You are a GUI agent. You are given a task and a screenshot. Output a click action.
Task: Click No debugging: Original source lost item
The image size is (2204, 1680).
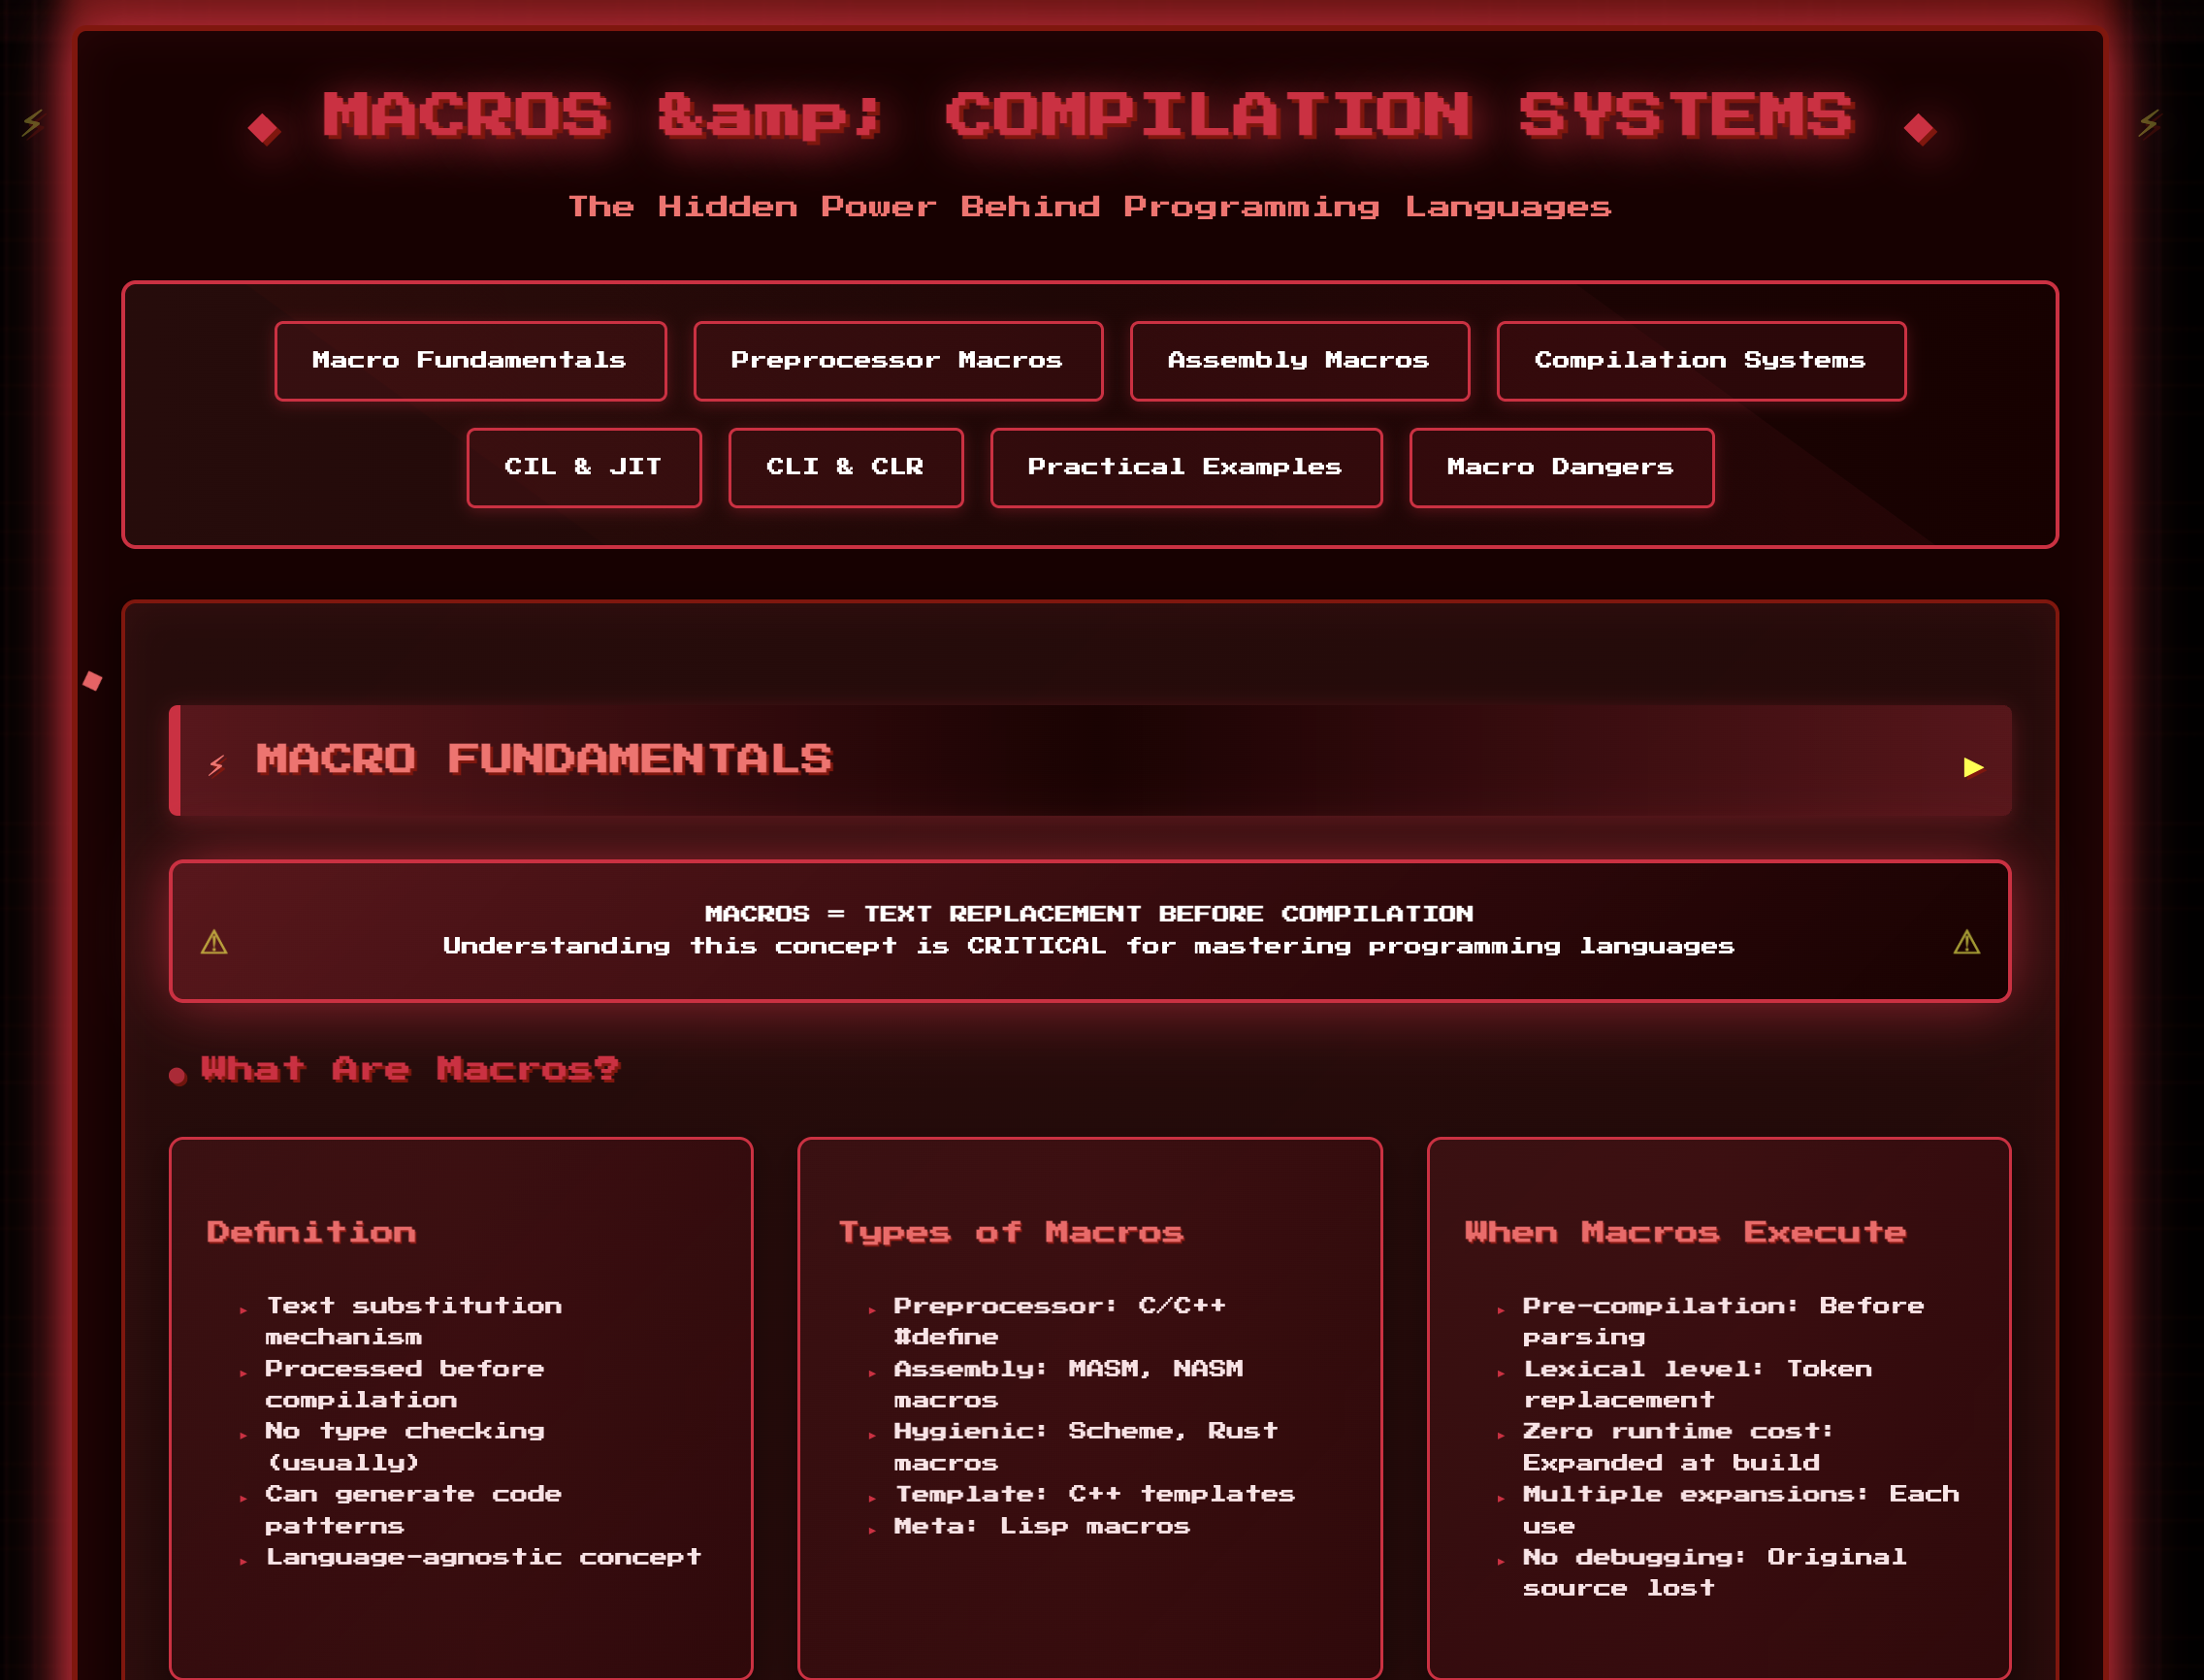point(1714,1573)
